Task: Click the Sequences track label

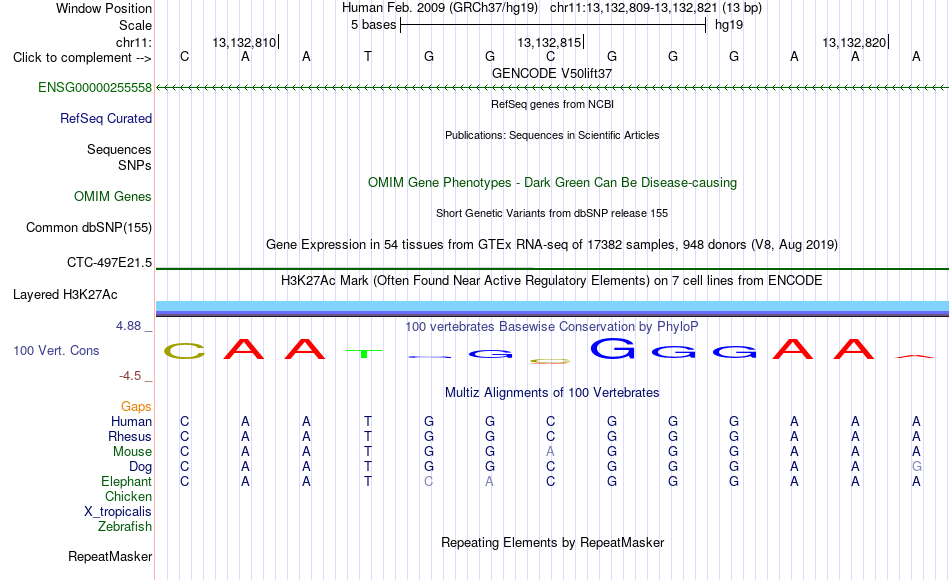Action: pos(119,149)
